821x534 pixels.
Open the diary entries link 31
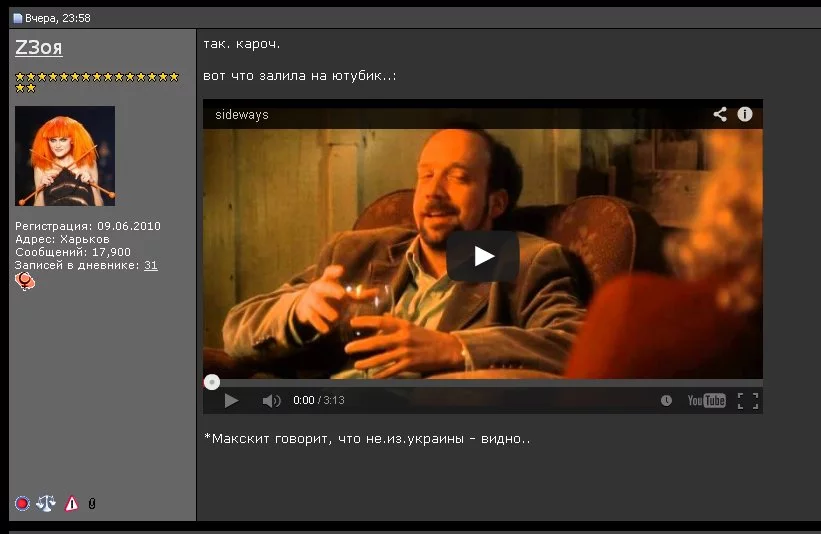tap(151, 265)
